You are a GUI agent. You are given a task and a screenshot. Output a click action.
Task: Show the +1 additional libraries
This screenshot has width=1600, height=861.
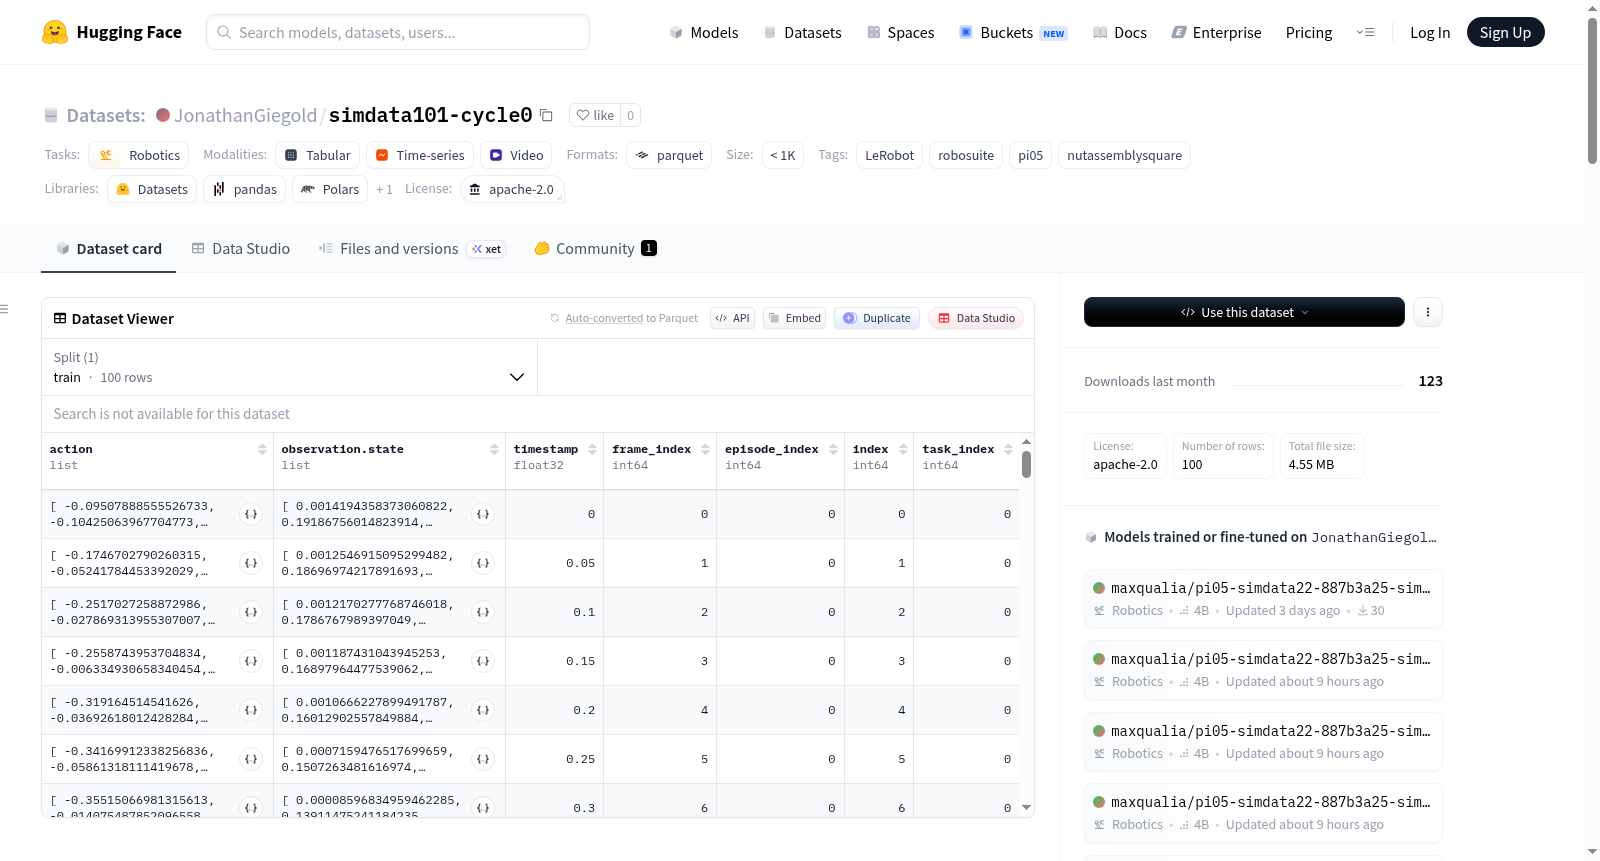(384, 189)
